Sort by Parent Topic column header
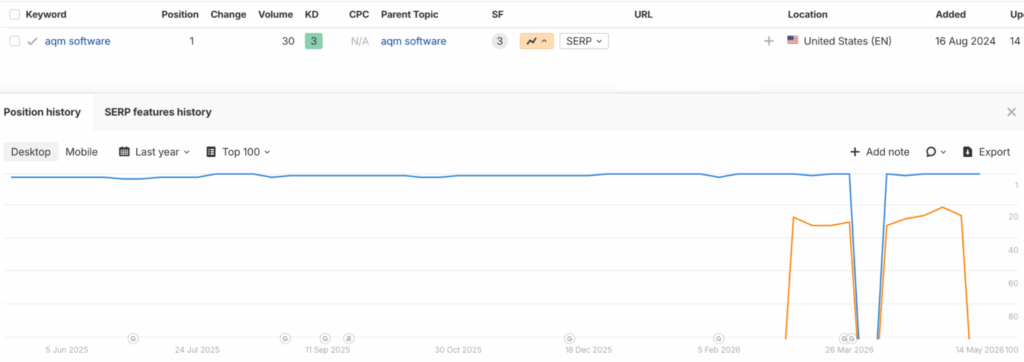This screenshot has height=362, width=1024. pos(409,14)
